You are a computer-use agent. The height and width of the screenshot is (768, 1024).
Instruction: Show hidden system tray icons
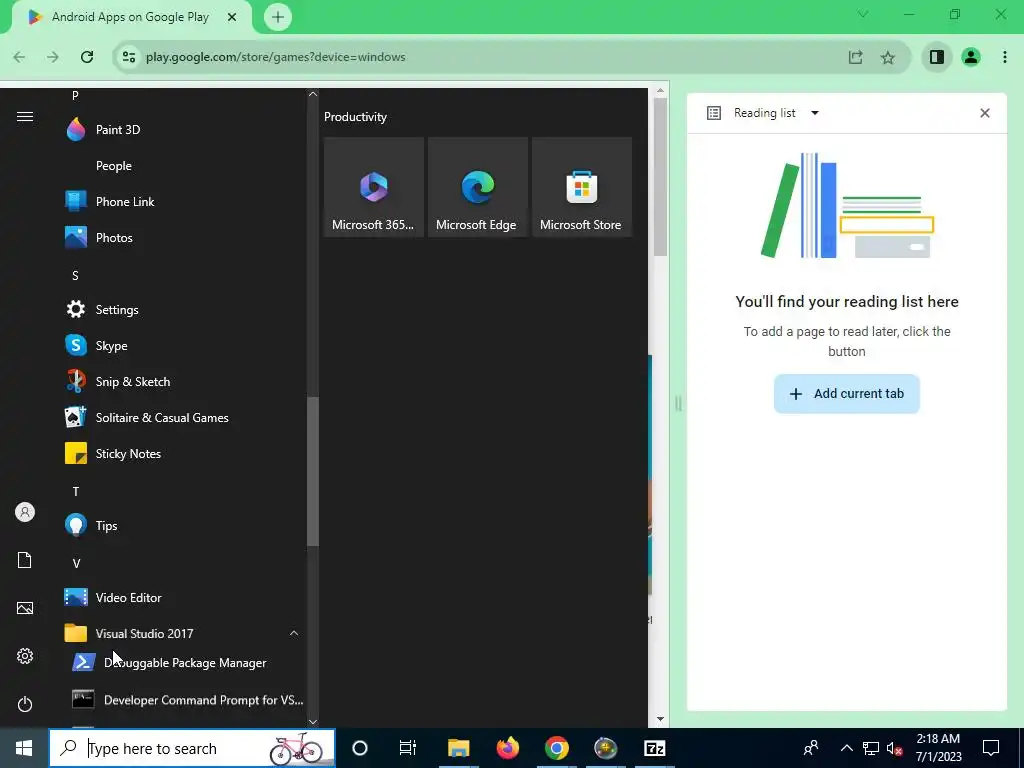click(846, 748)
